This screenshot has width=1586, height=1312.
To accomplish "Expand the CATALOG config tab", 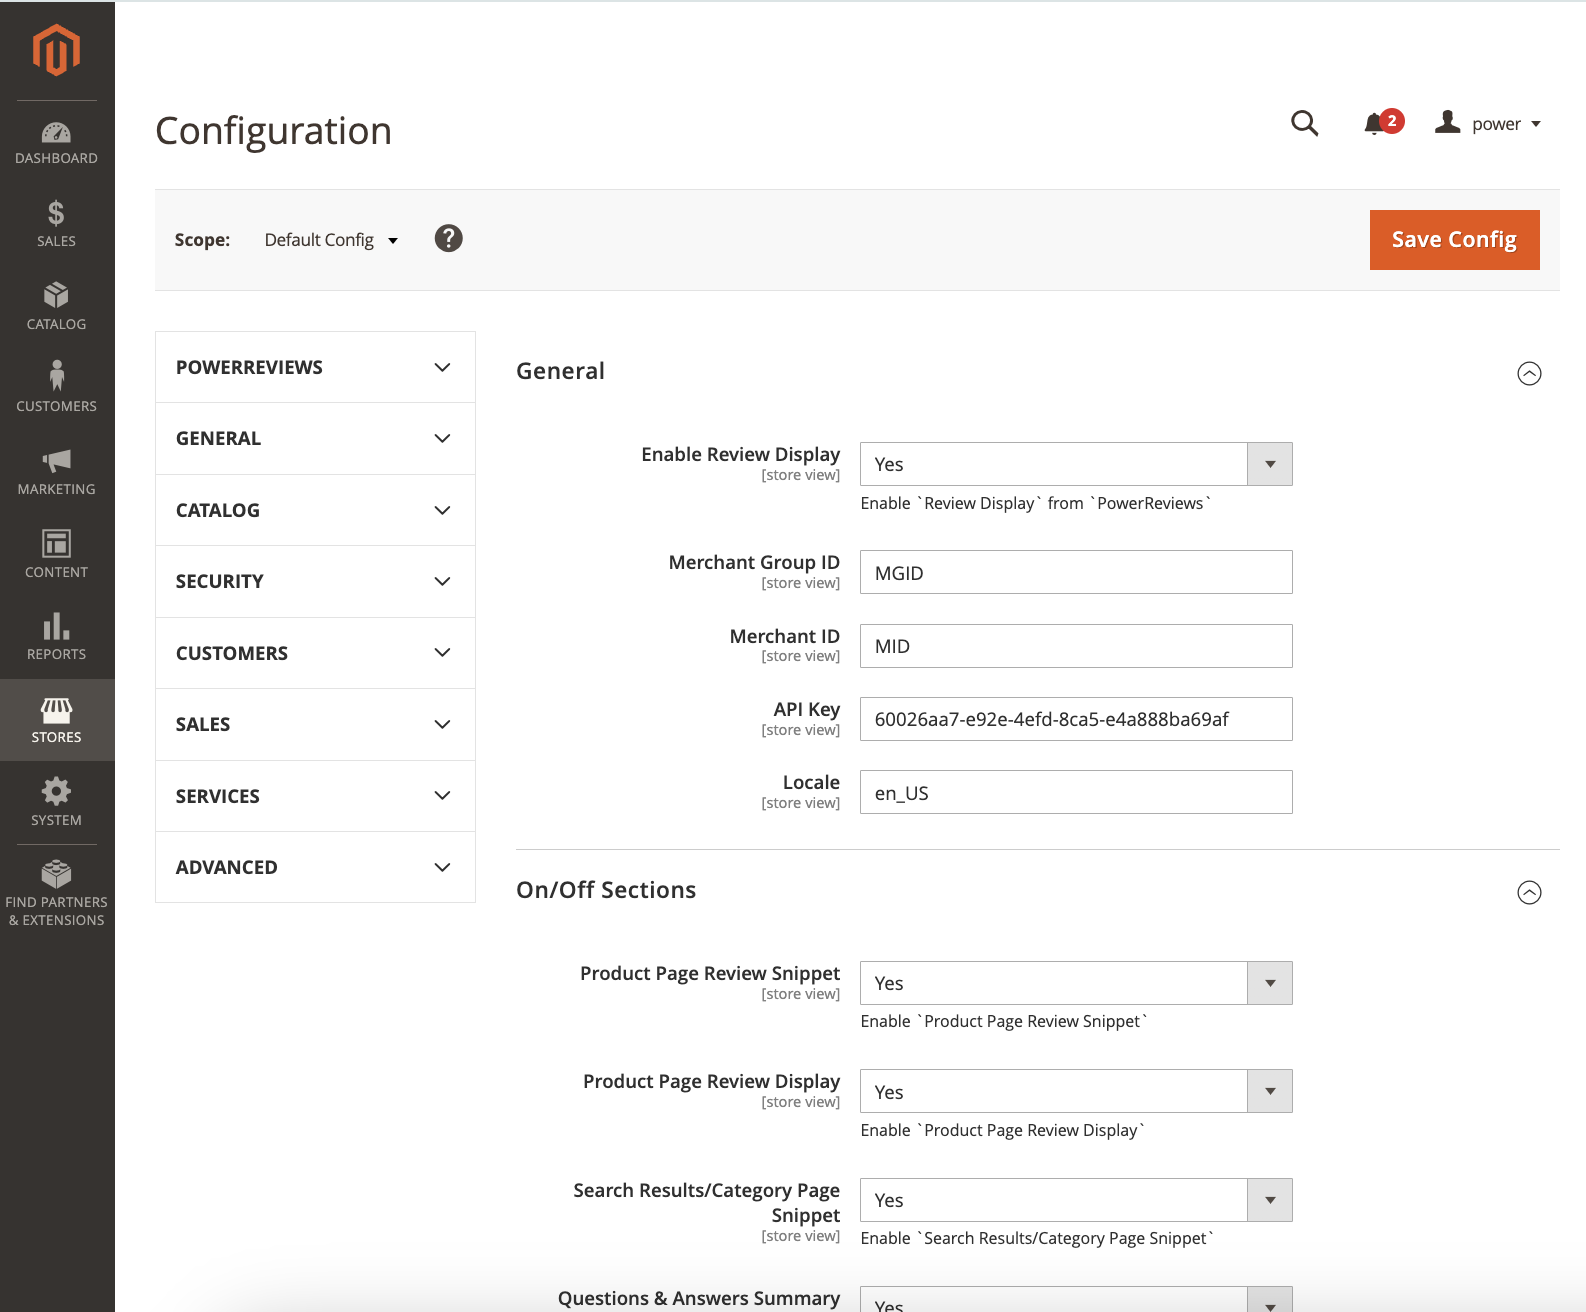I will [x=315, y=510].
